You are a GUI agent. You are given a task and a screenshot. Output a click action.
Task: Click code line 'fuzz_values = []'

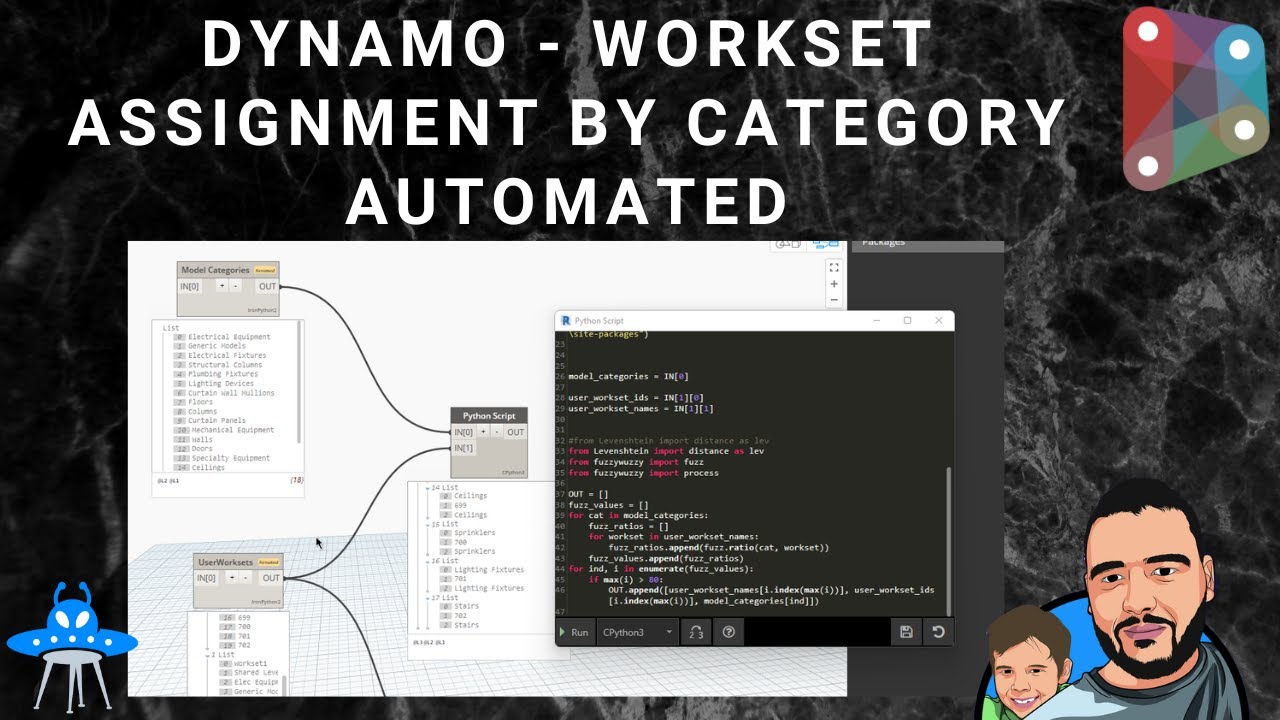click(x=608, y=505)
